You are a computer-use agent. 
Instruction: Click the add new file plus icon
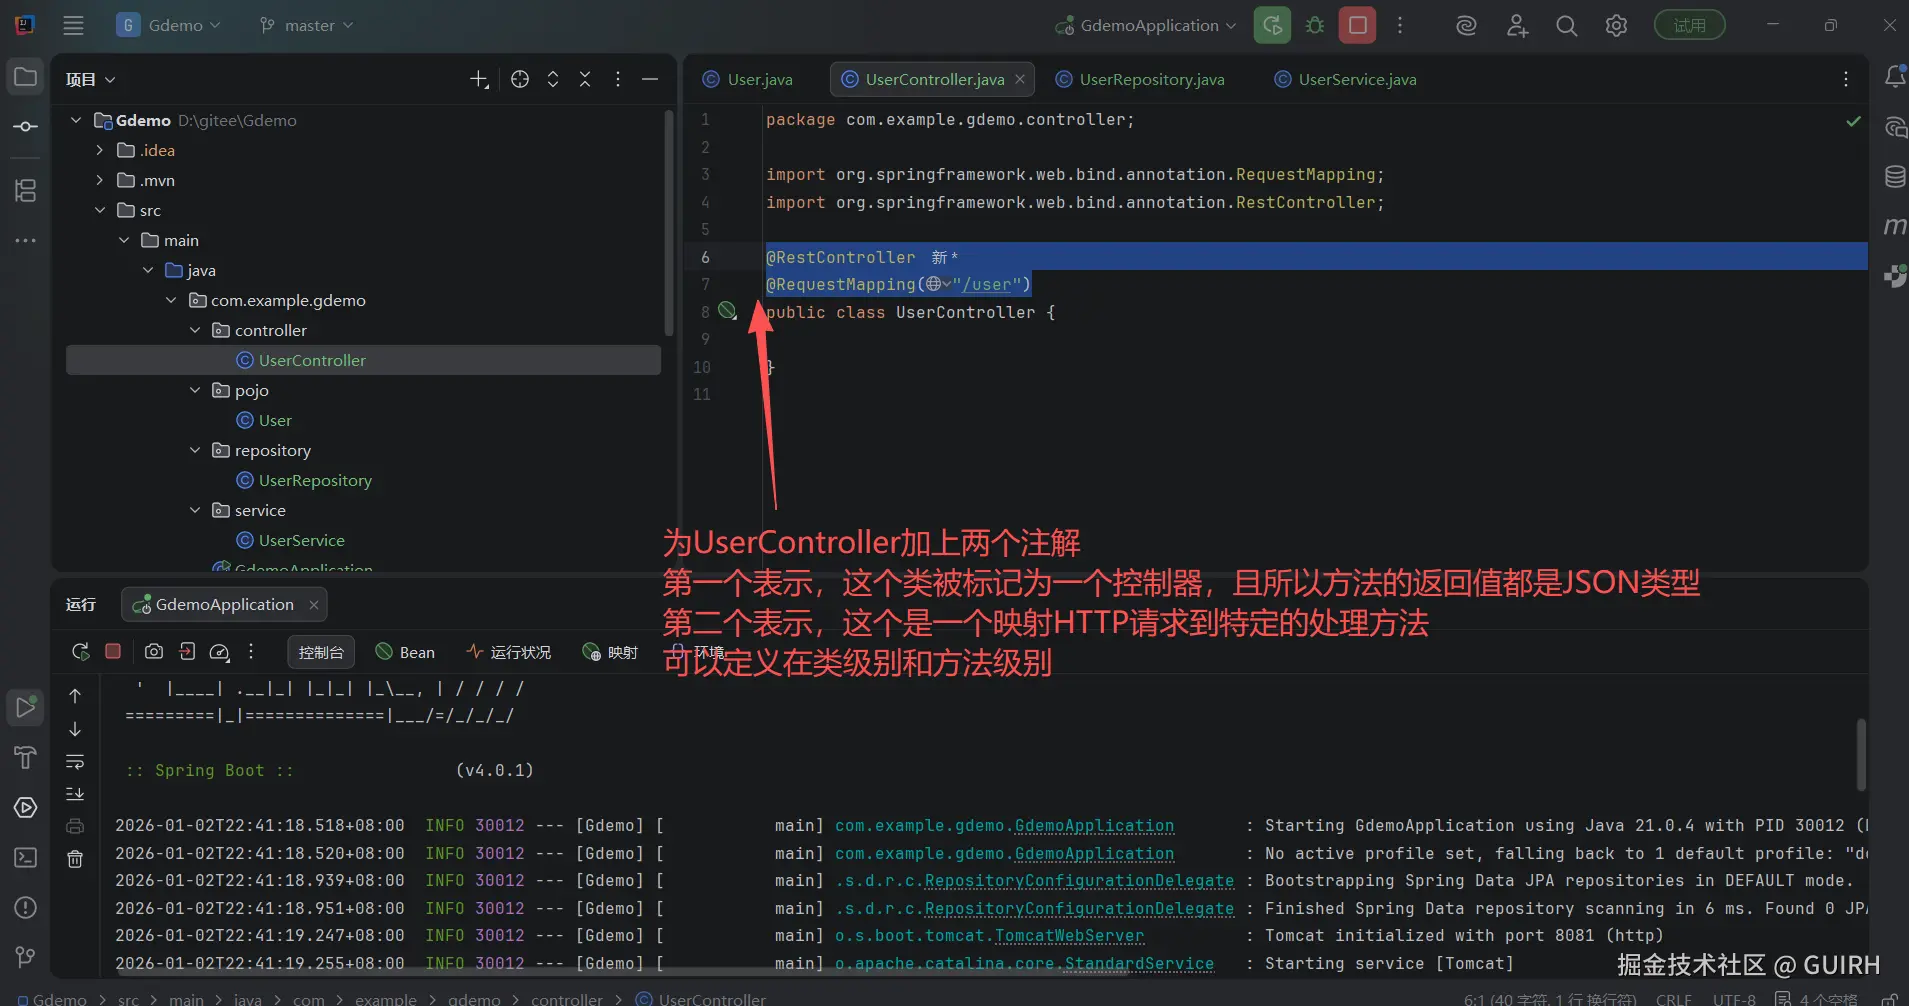(x=480, y=79)
